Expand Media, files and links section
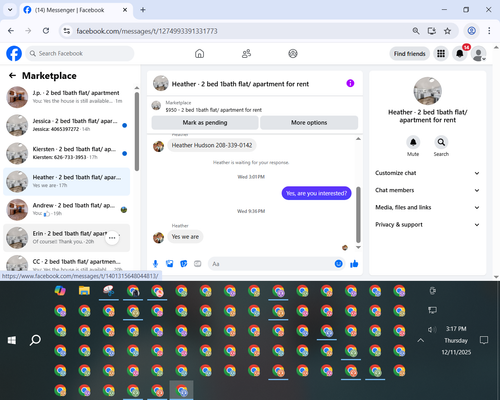This screenshot has height=400, width=500. point(427,207)
